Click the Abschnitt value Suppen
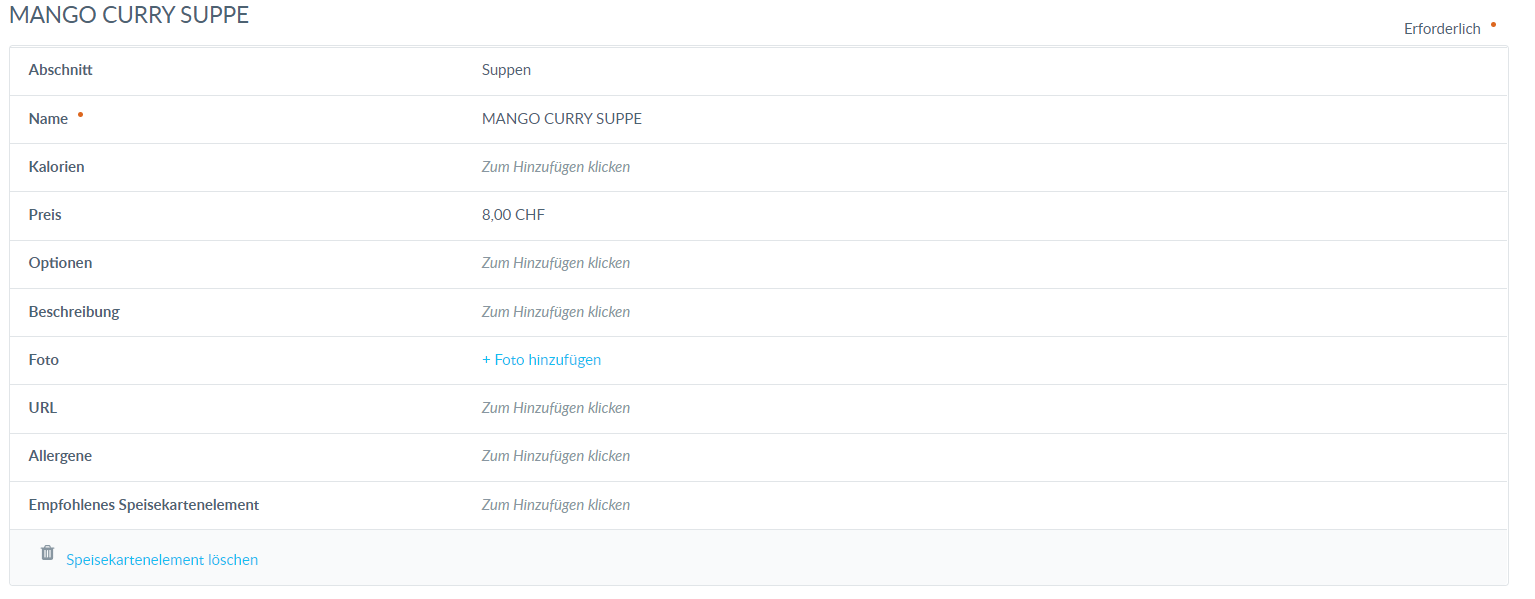1535x599 pixels. [506, 70]
